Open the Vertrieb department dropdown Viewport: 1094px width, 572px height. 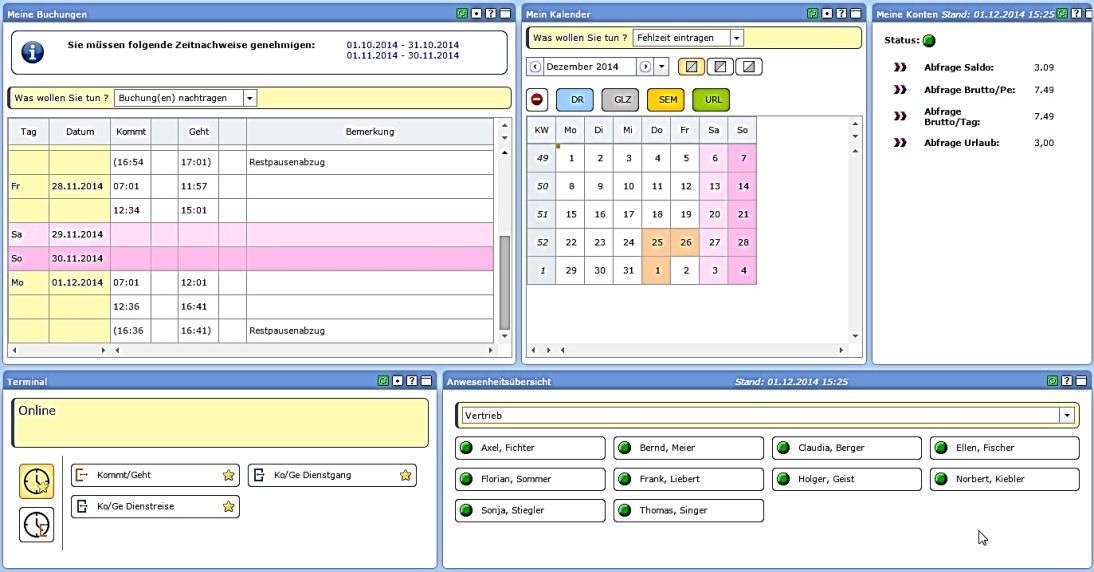click(x=1067, y=415)
